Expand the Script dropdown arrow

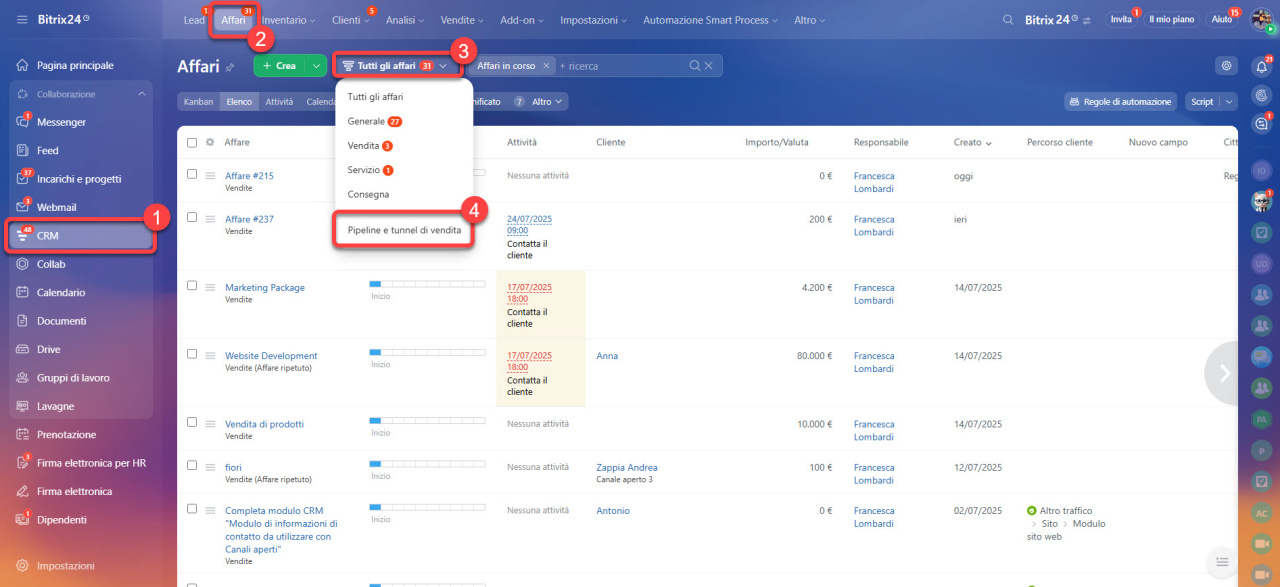(1229, 102)
